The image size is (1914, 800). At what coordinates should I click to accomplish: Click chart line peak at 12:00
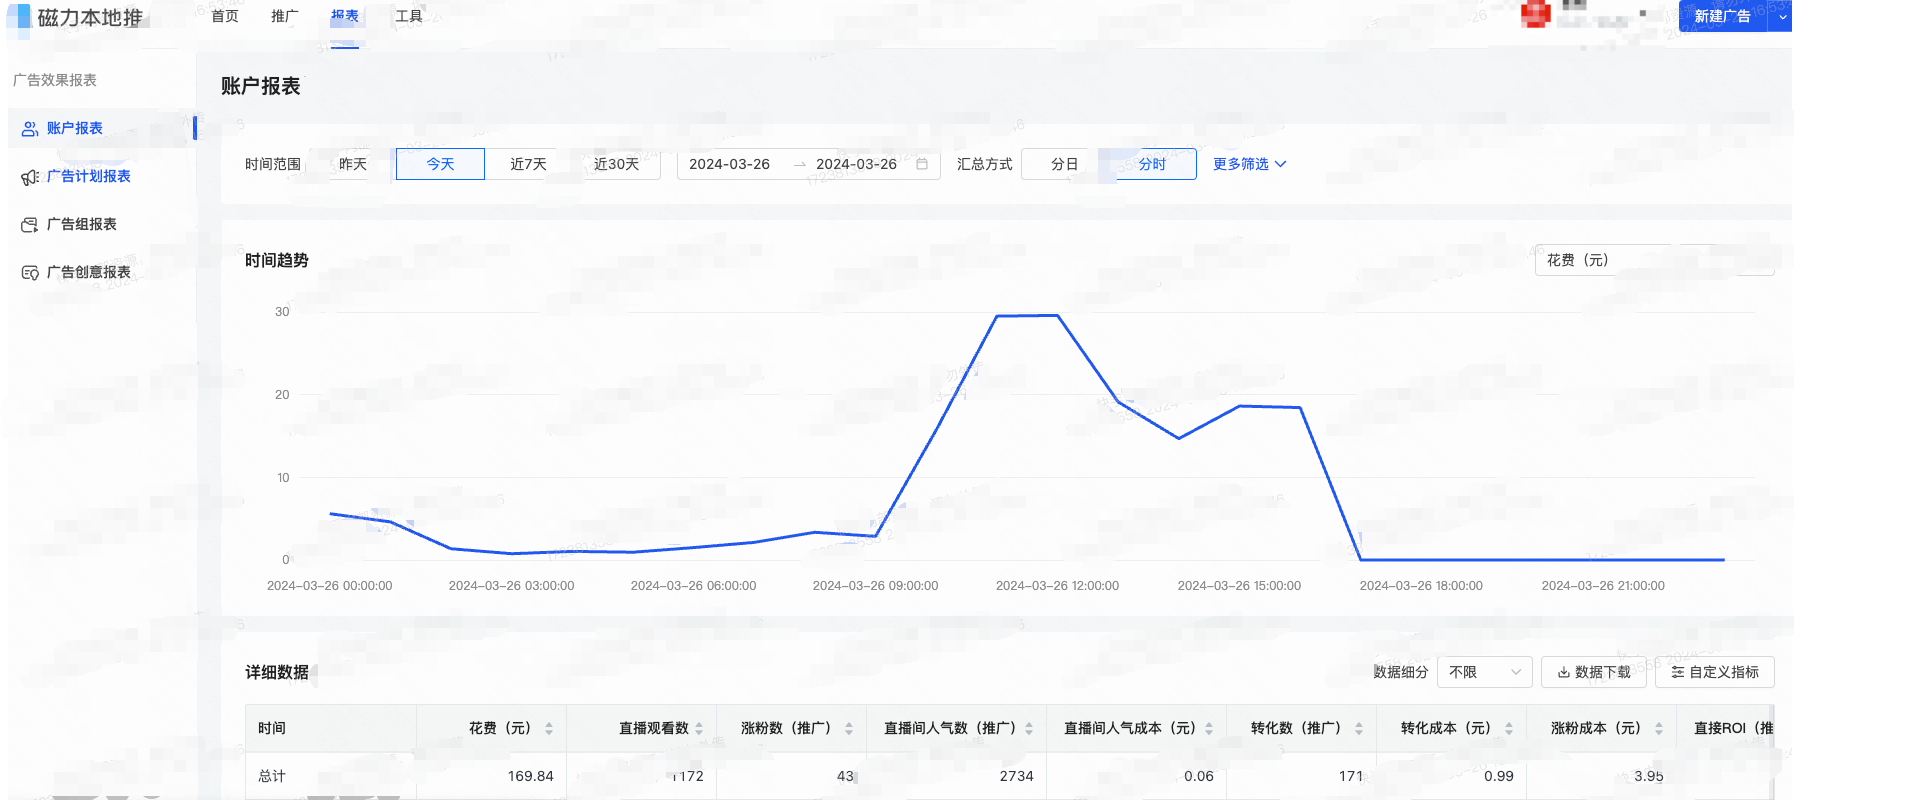click(x=1057, y=316)
